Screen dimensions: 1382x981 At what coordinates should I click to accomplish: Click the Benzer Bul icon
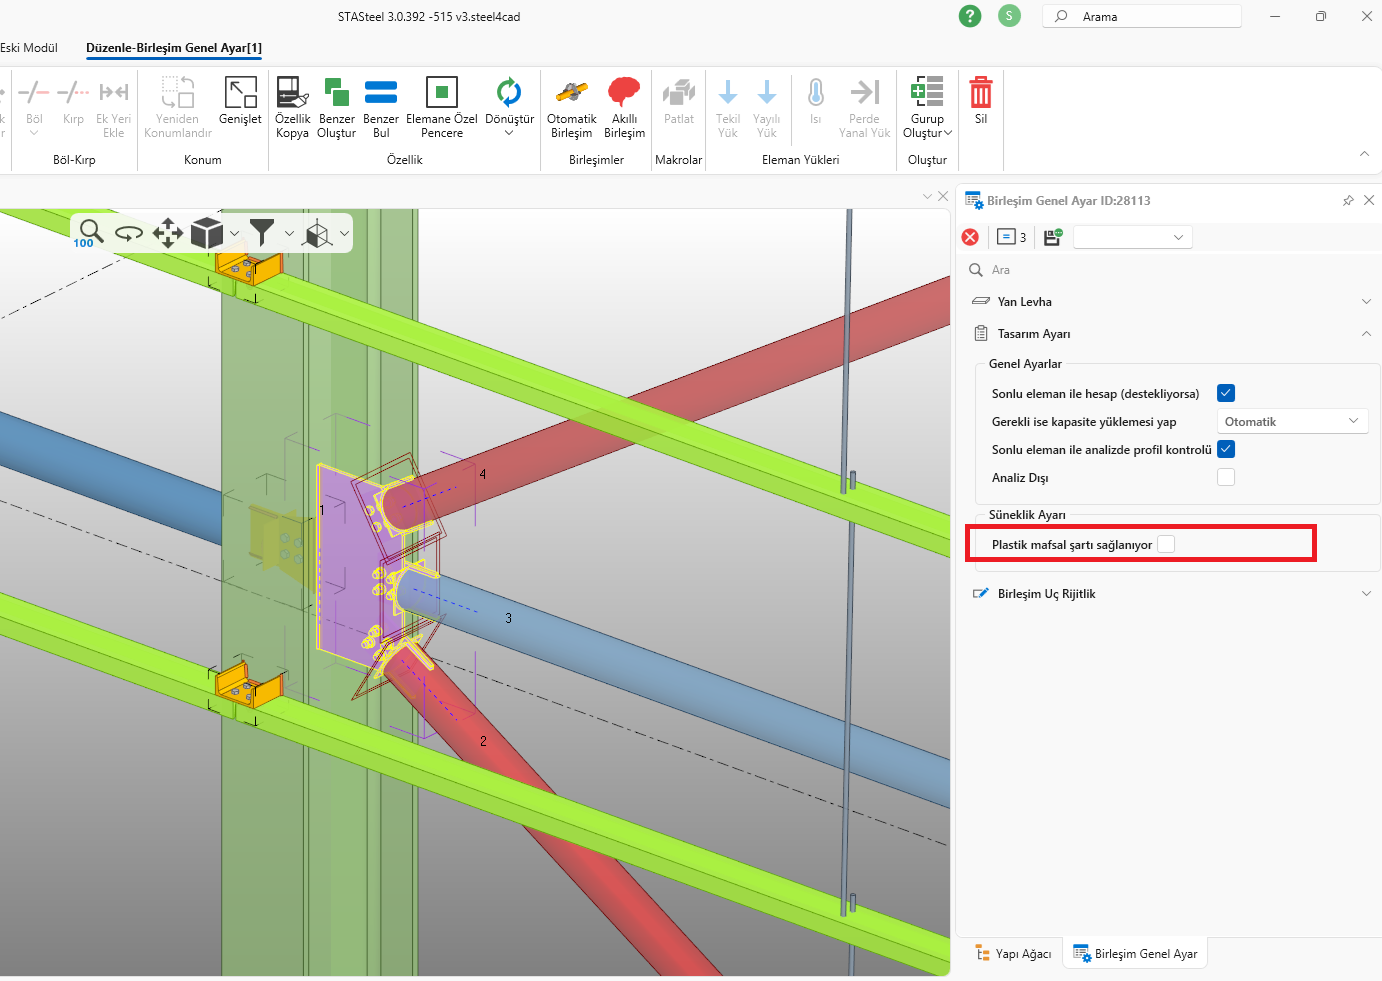tap(381, 94)
